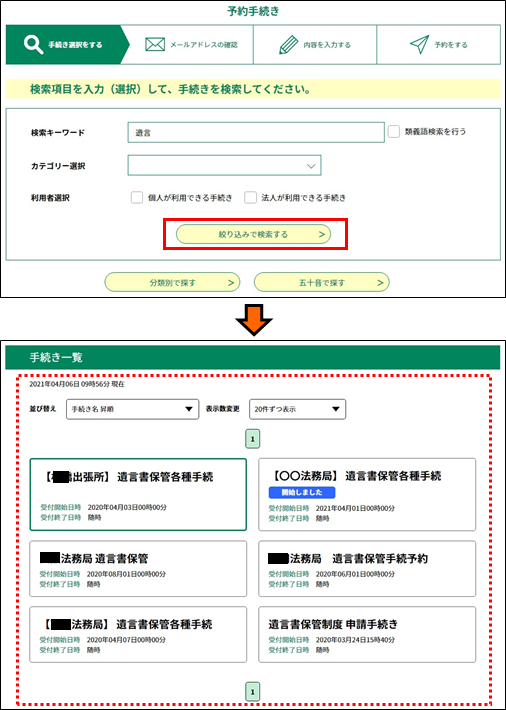Open 遺言書保管制度 申請手続き card
This screenshot has width=506, height=710.
(x=367, y=635)
